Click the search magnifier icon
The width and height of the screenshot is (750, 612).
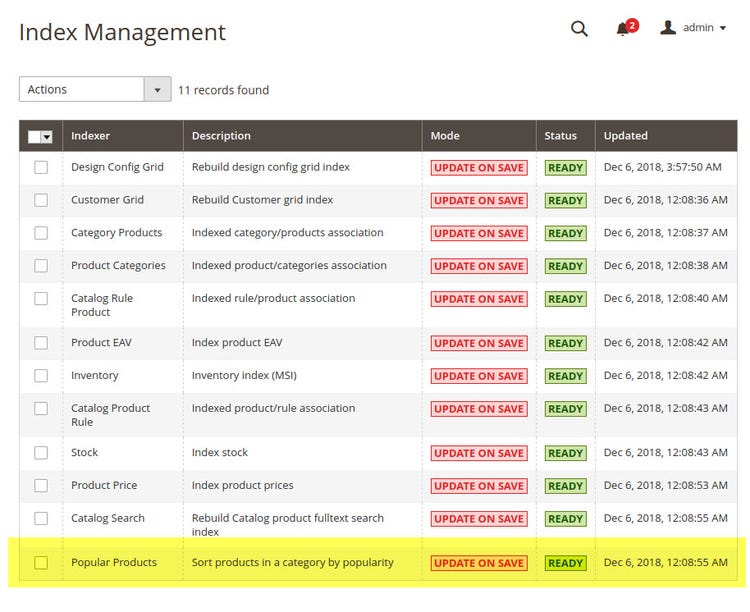[x=579, y=29]
